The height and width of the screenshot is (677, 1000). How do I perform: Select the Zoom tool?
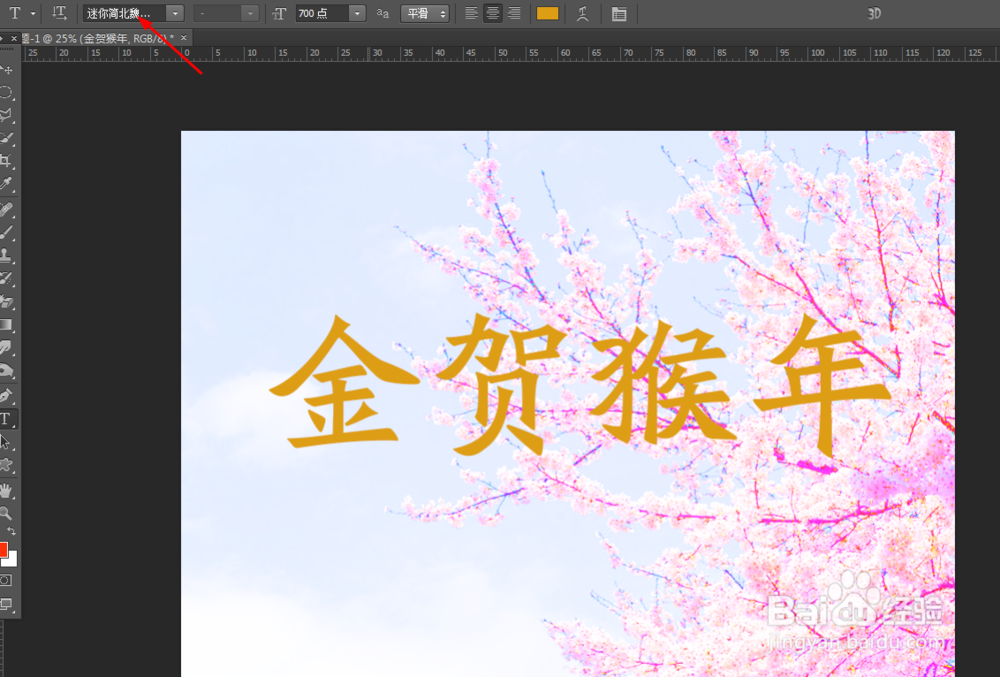click(x=8, y=513)
